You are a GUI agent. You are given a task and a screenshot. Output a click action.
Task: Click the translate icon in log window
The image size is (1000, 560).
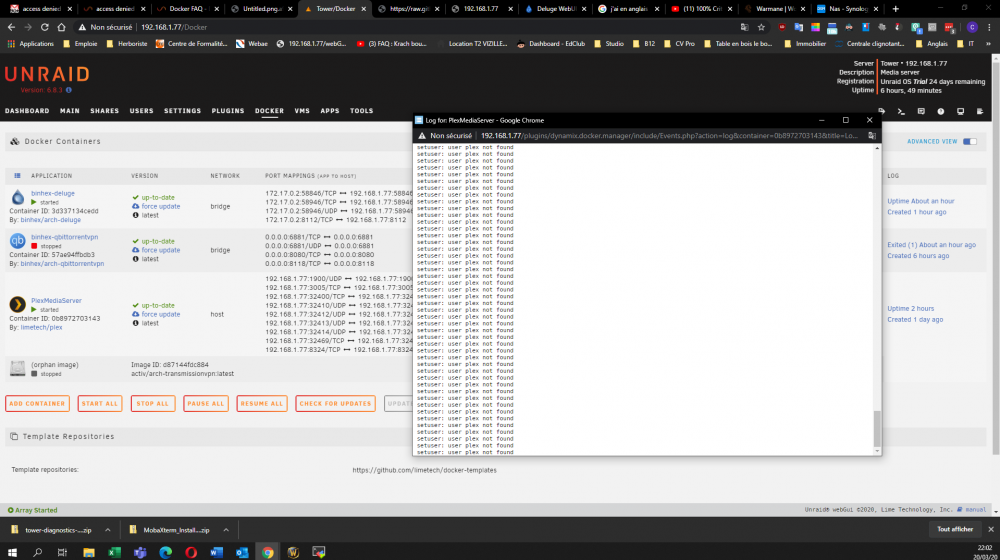click(x=872, y=136)
